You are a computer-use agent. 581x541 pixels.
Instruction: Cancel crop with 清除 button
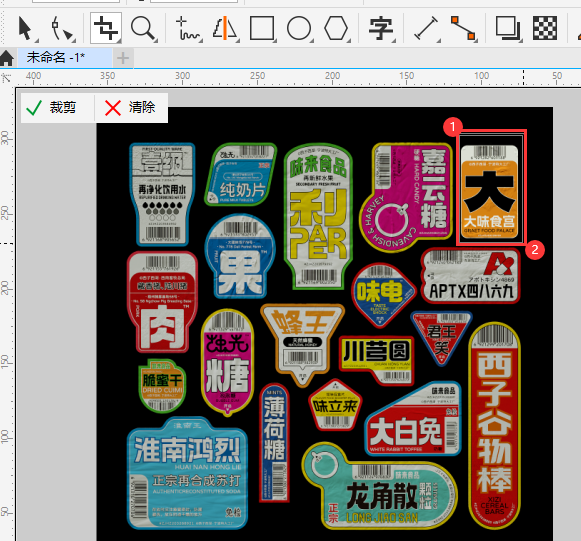coord(130,108)
